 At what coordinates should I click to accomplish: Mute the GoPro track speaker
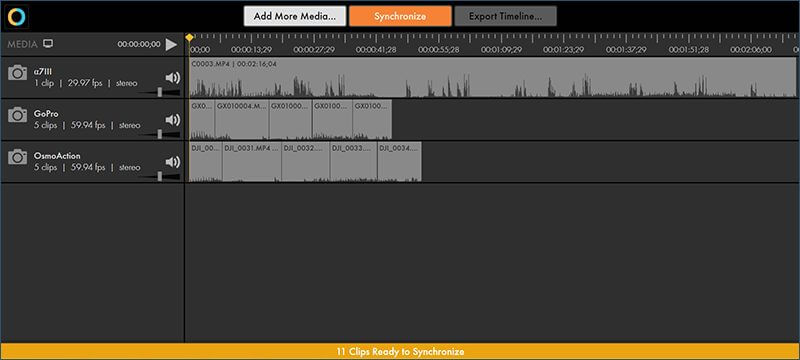point(172,120)
